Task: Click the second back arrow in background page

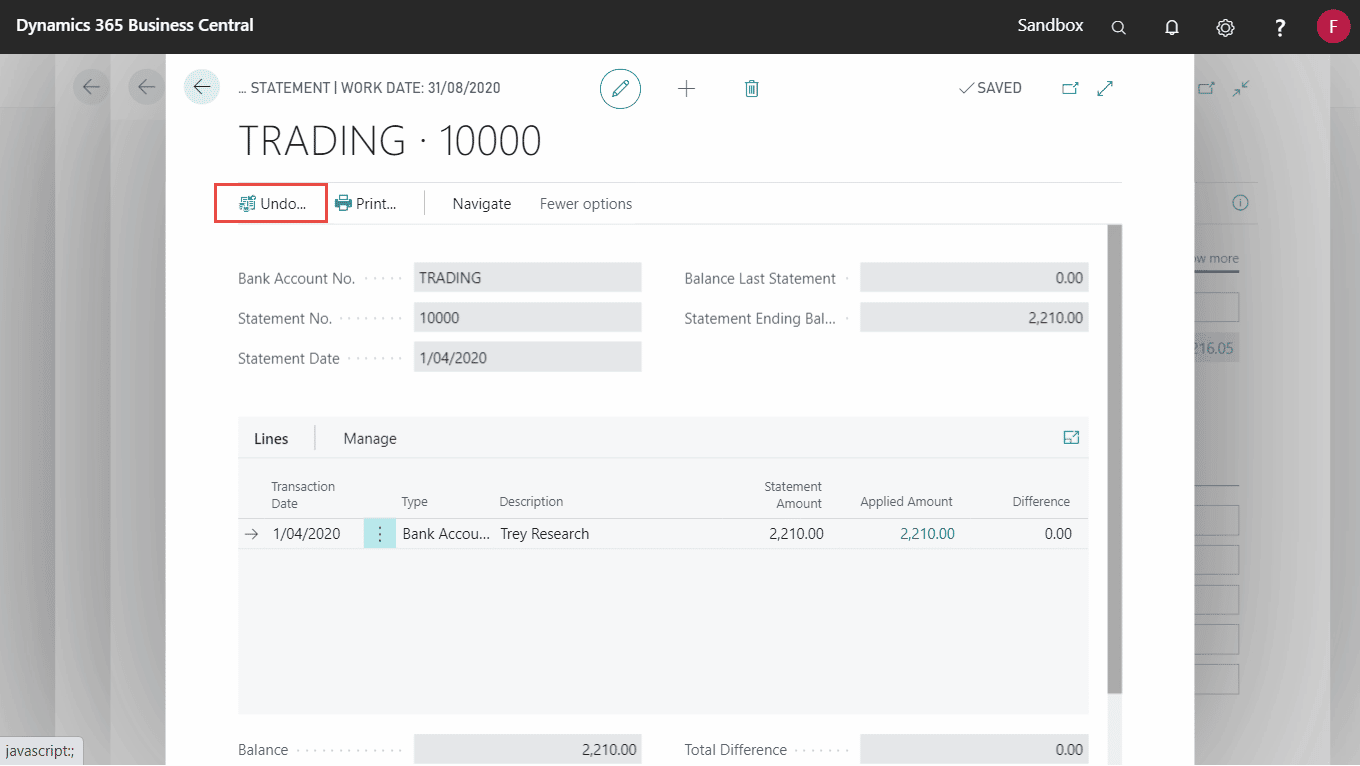Action: point(146,87)
